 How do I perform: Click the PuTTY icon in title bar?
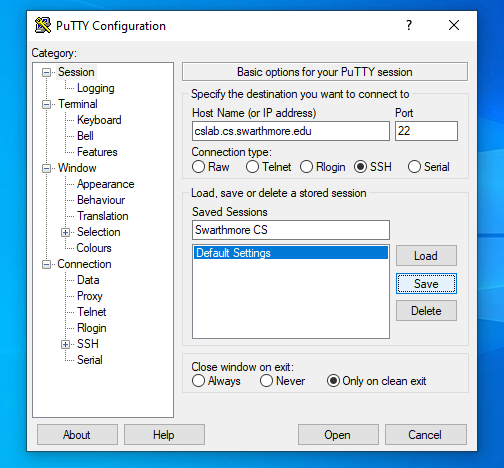(x=43, y=25)
